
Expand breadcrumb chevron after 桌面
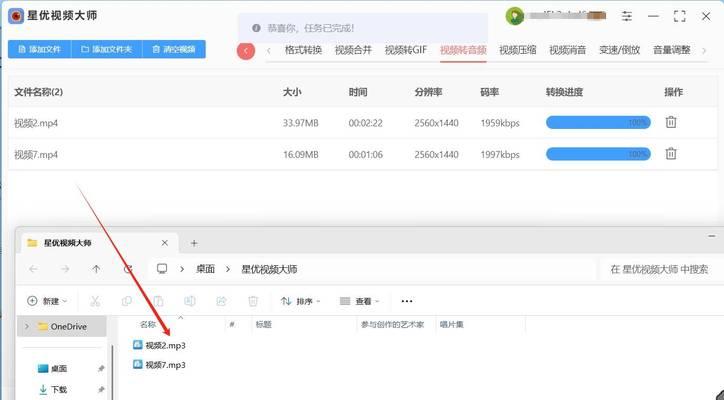228,269
